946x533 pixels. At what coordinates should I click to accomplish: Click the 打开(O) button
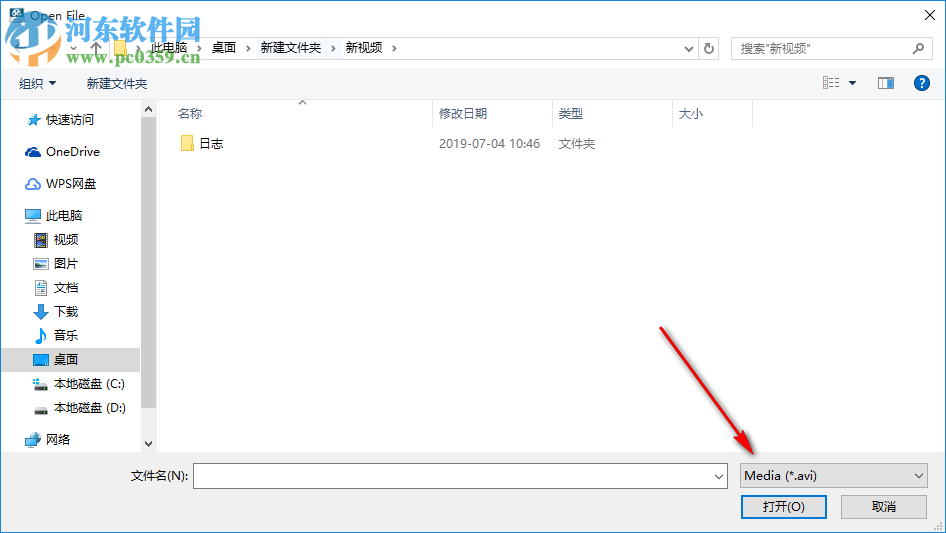(784, 506)
